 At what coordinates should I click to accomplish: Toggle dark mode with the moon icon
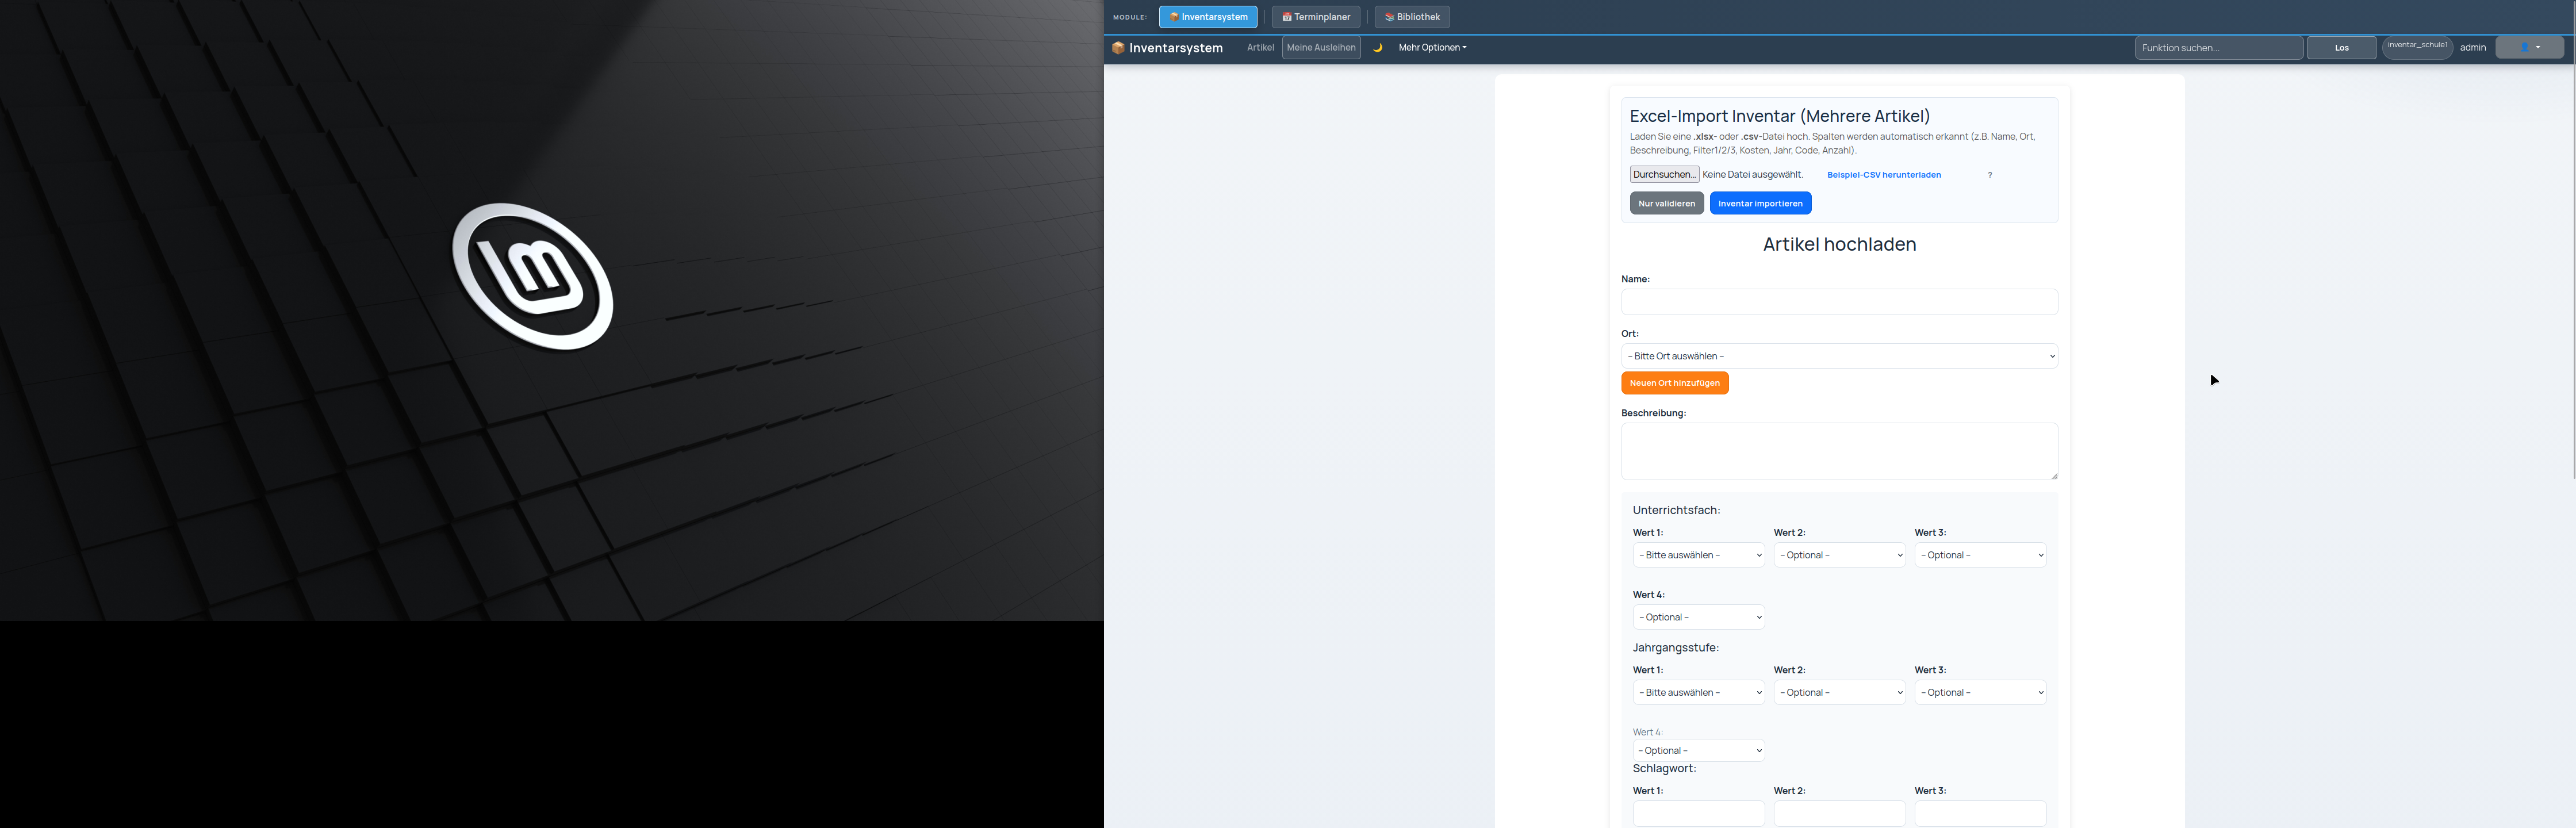tap(1377, 47)
